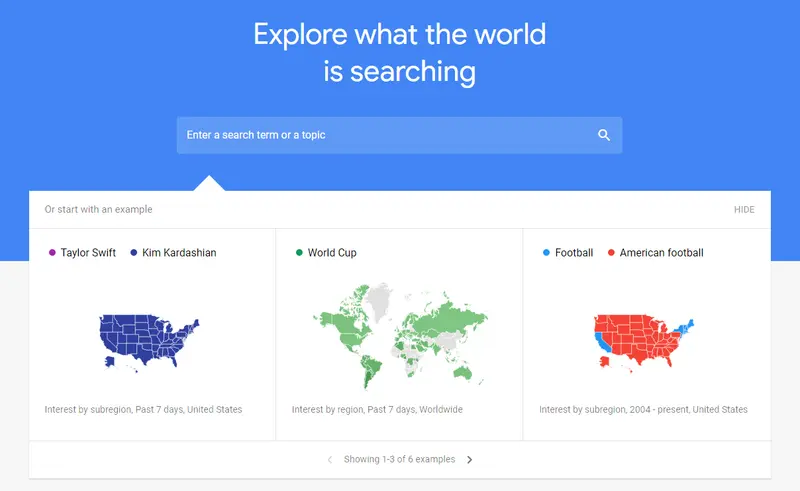Go to previous examples with left chevron
The image size is (800, 491).
pos(330,460)
